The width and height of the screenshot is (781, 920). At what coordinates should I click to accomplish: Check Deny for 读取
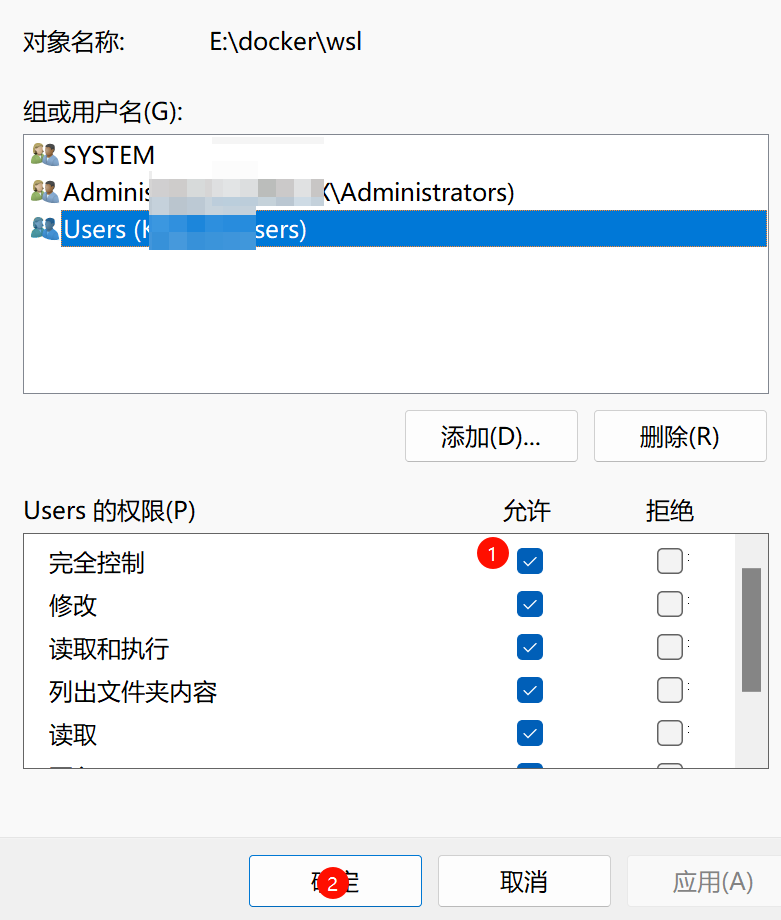point(670,733)
